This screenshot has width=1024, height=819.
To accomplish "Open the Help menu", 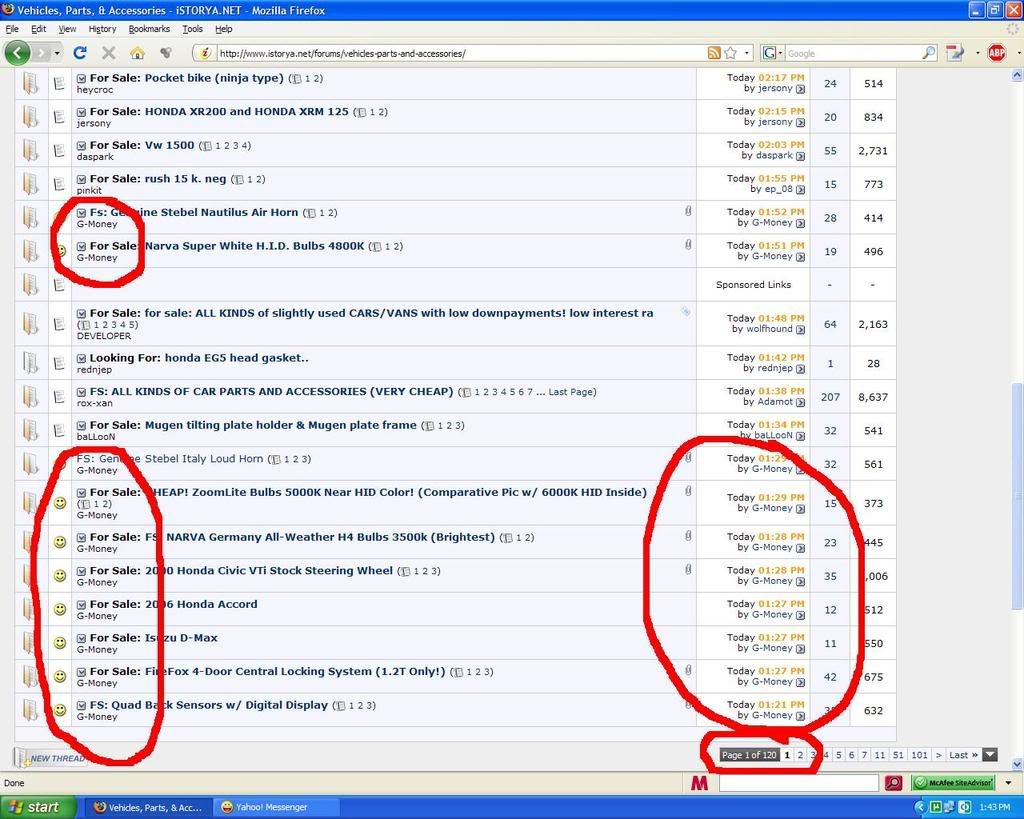I will (223, 29).
